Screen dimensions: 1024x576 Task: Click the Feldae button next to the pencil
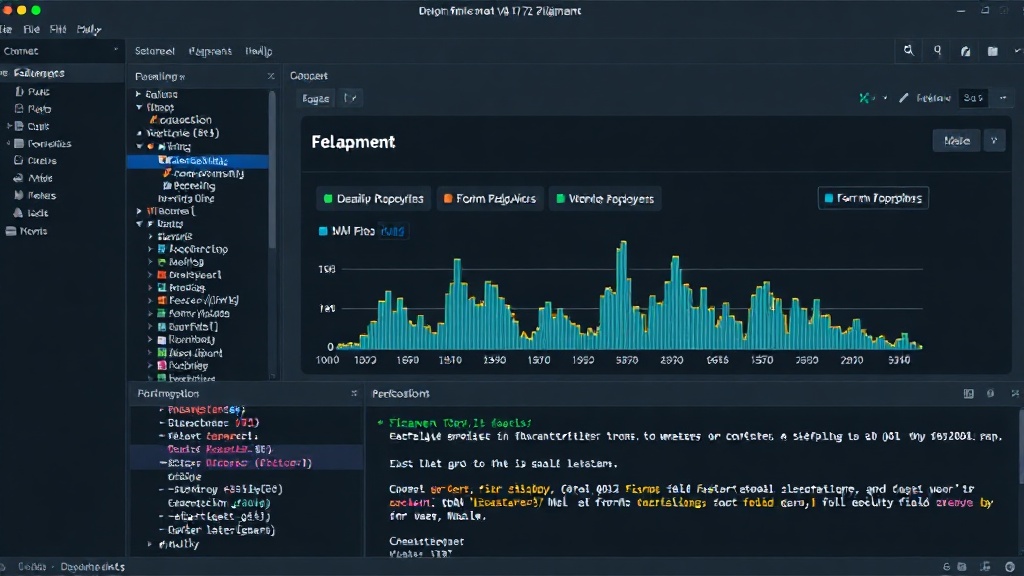(x=933, y=98)
